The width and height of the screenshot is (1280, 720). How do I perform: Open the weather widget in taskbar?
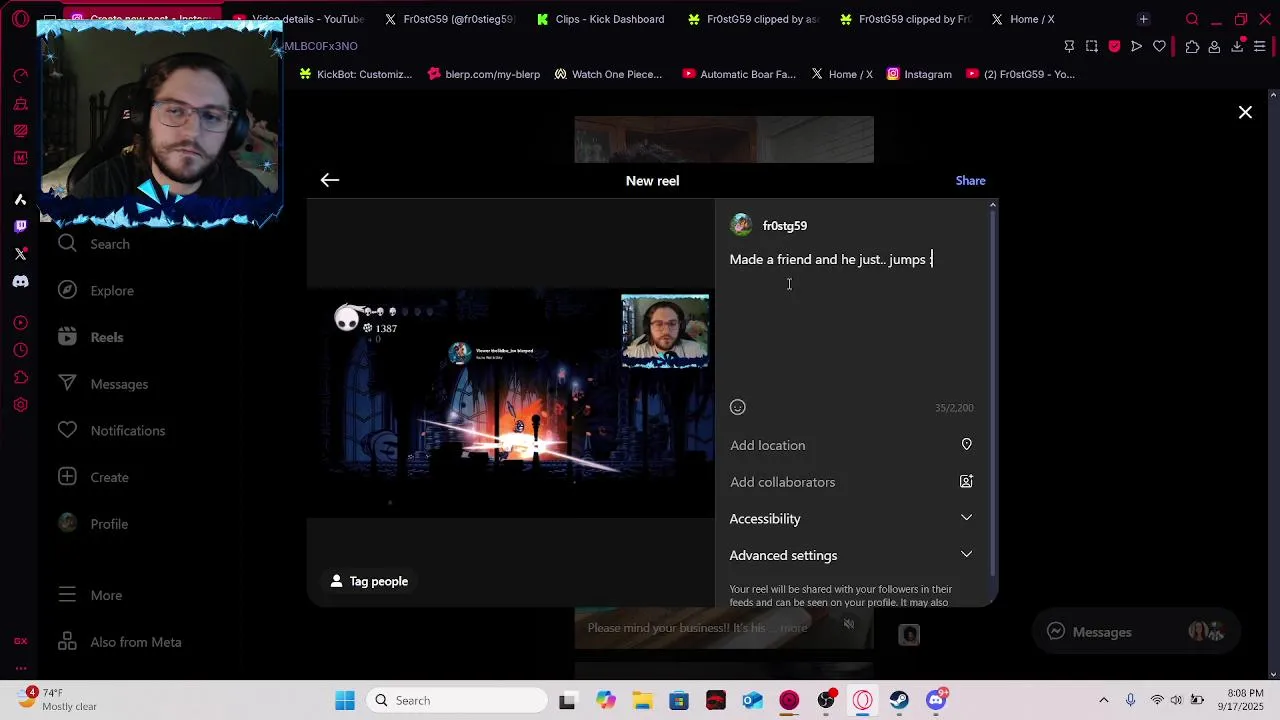pyautogui.click(x=57, y=700)
